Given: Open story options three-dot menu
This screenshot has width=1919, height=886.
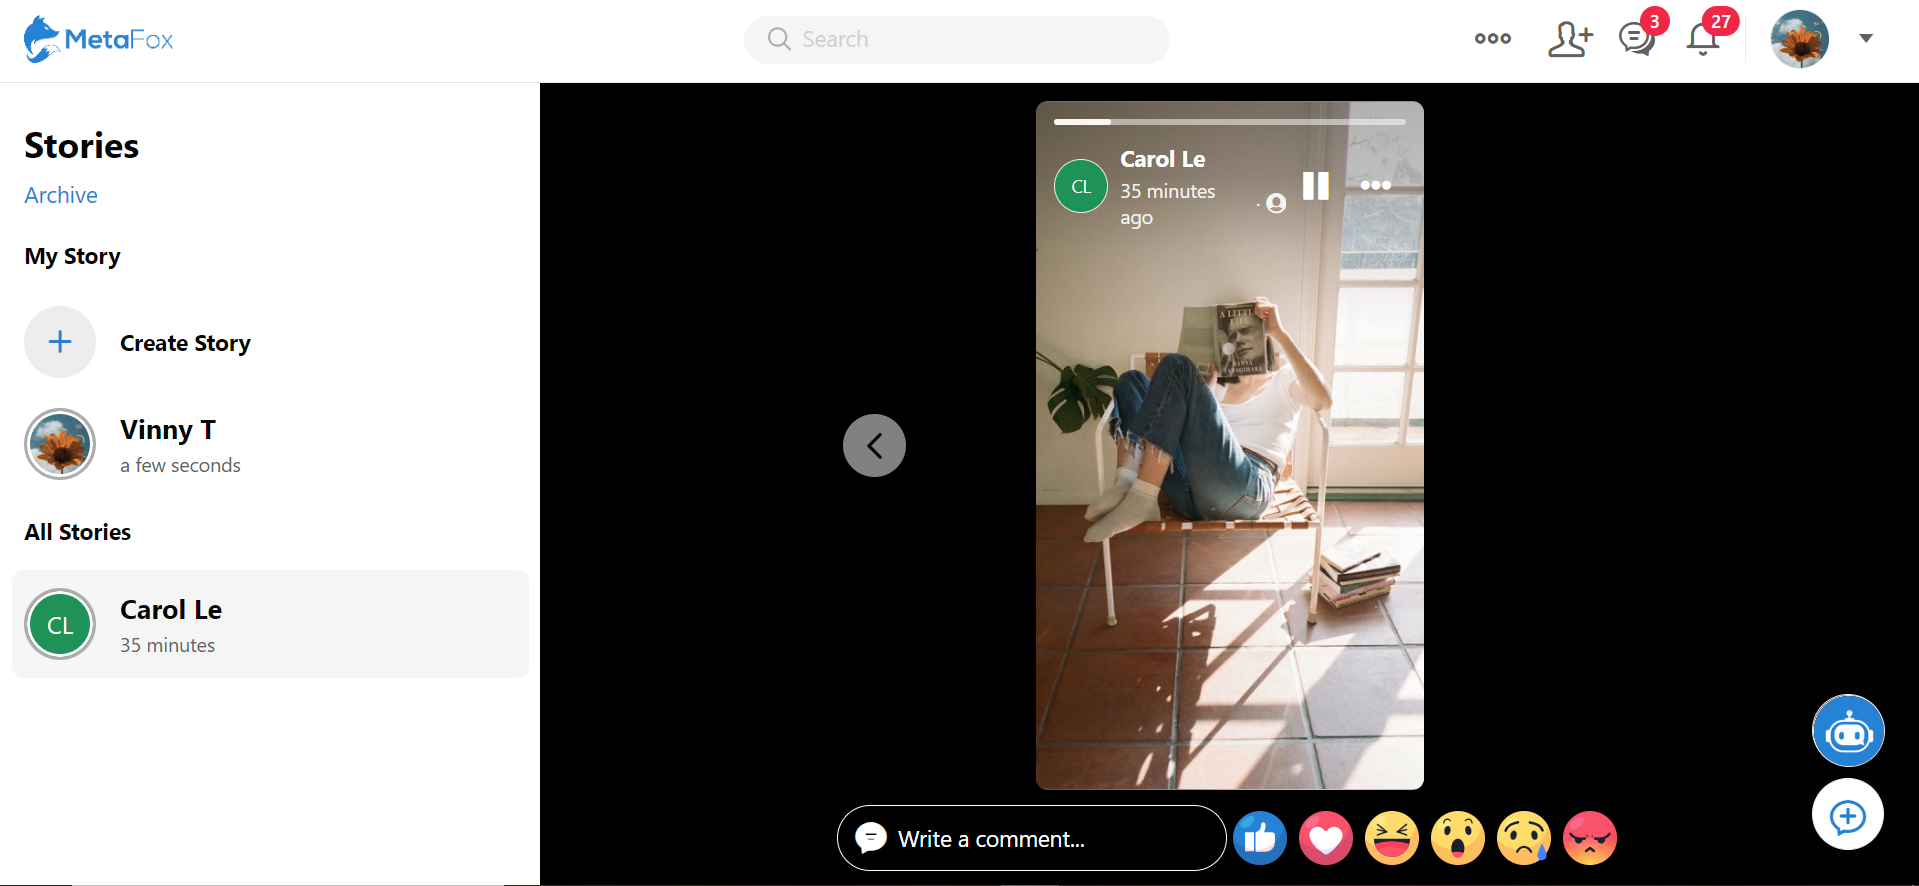Looking at the screenshot, I should tap(1375, 185).
